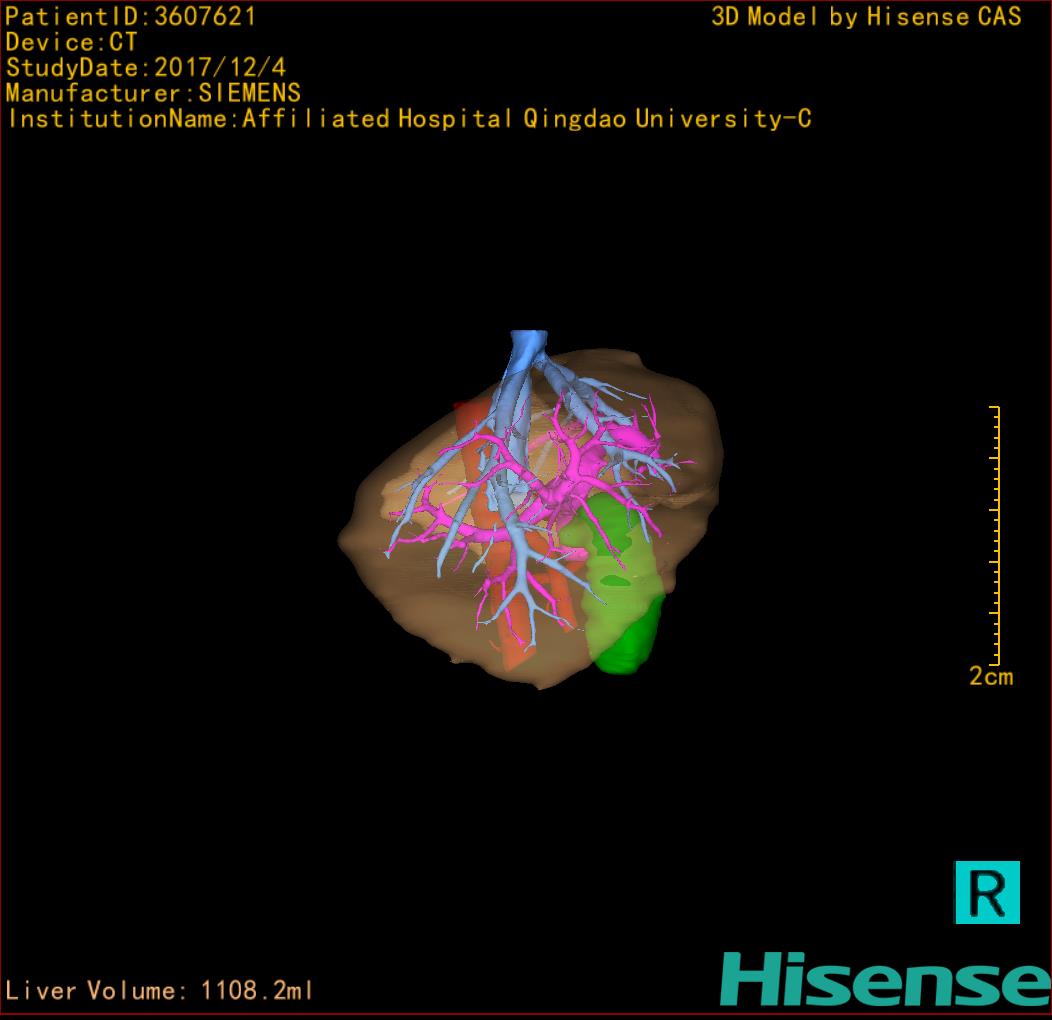Click the Manufacturer:SIEMENS text
1052x1020 pixels.
click(x=153, y=94)
